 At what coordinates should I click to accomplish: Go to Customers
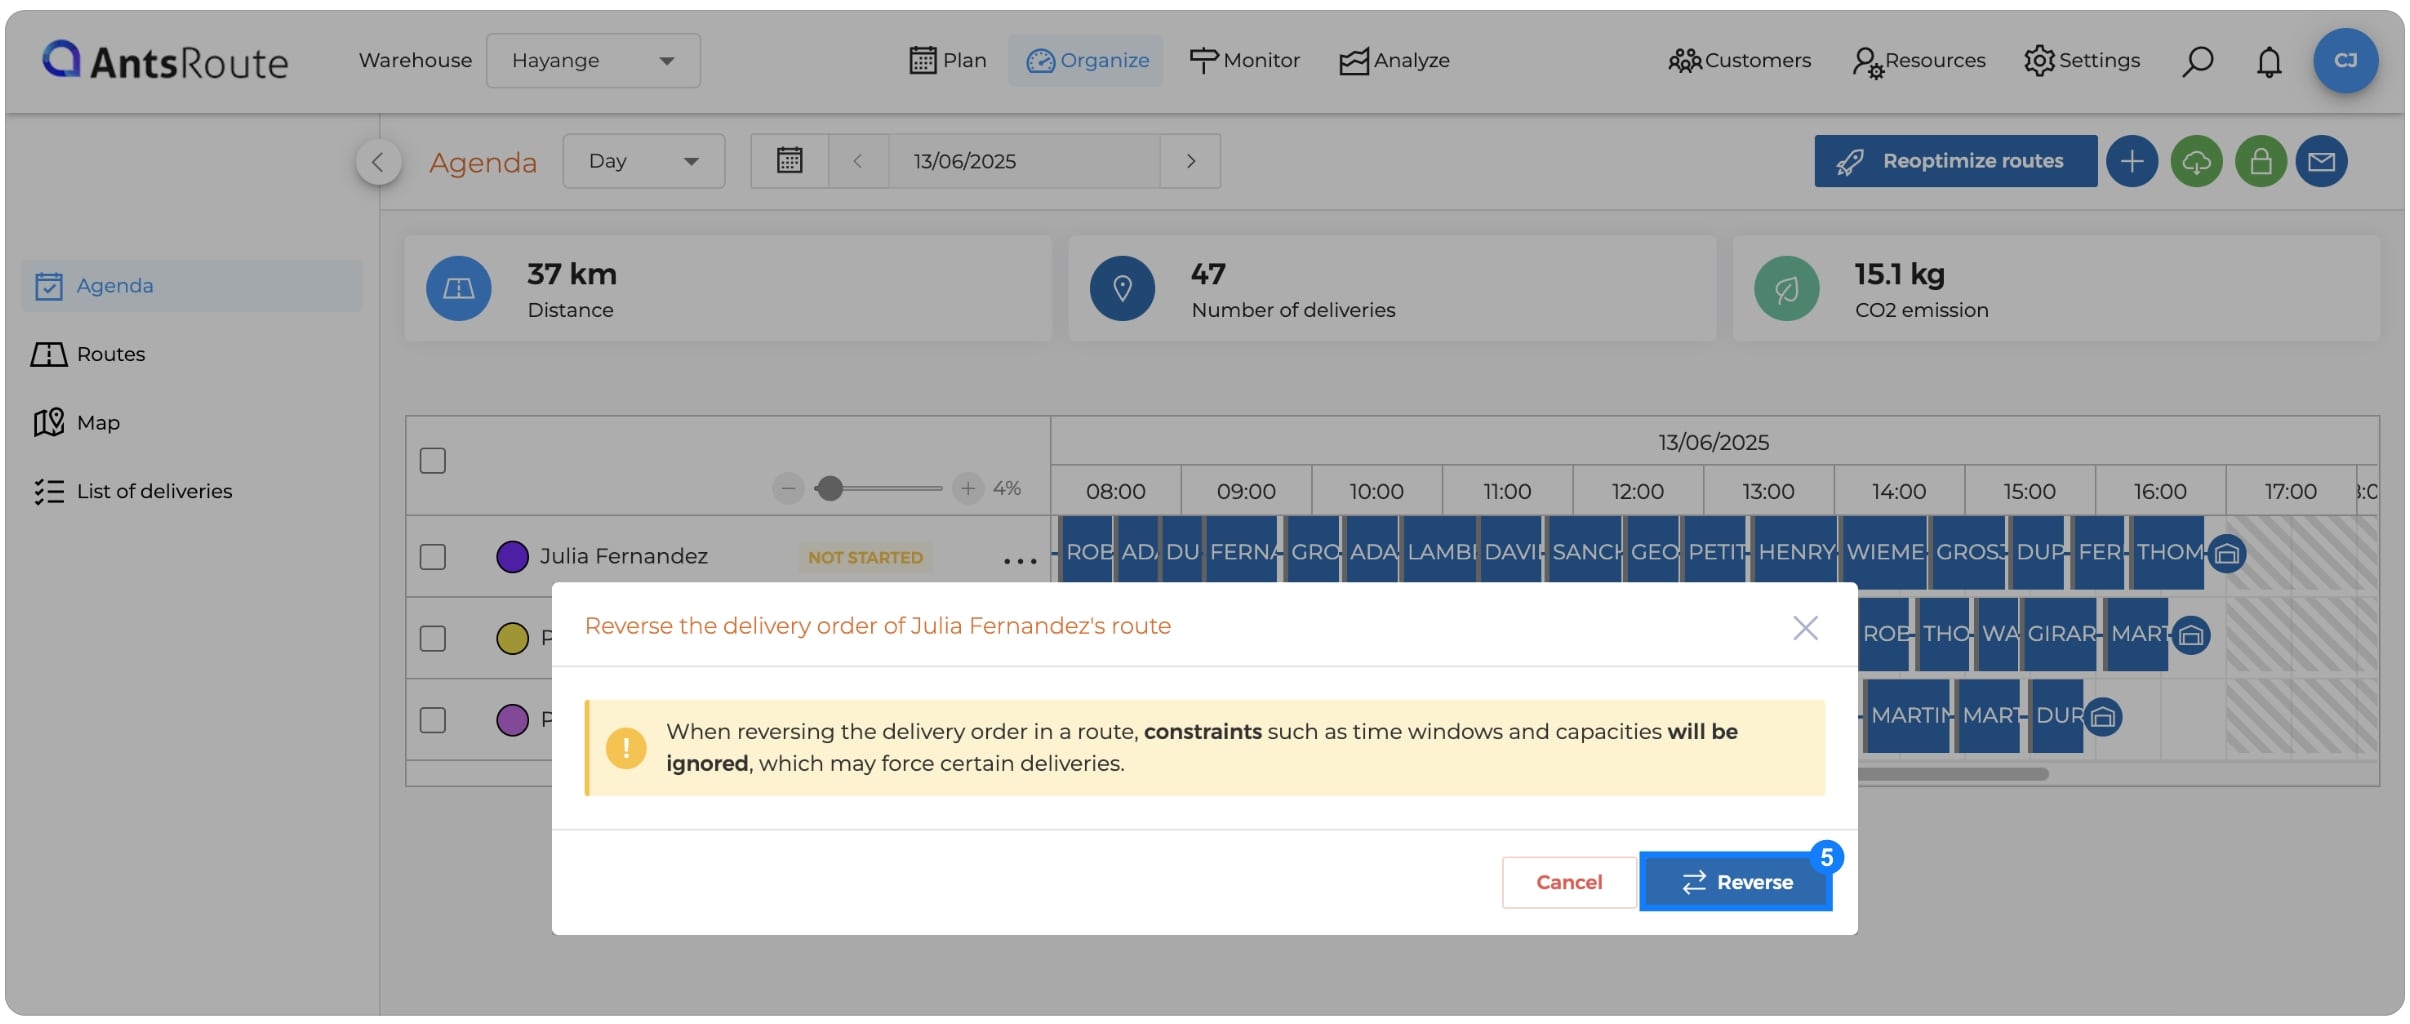coord(1740,60)
